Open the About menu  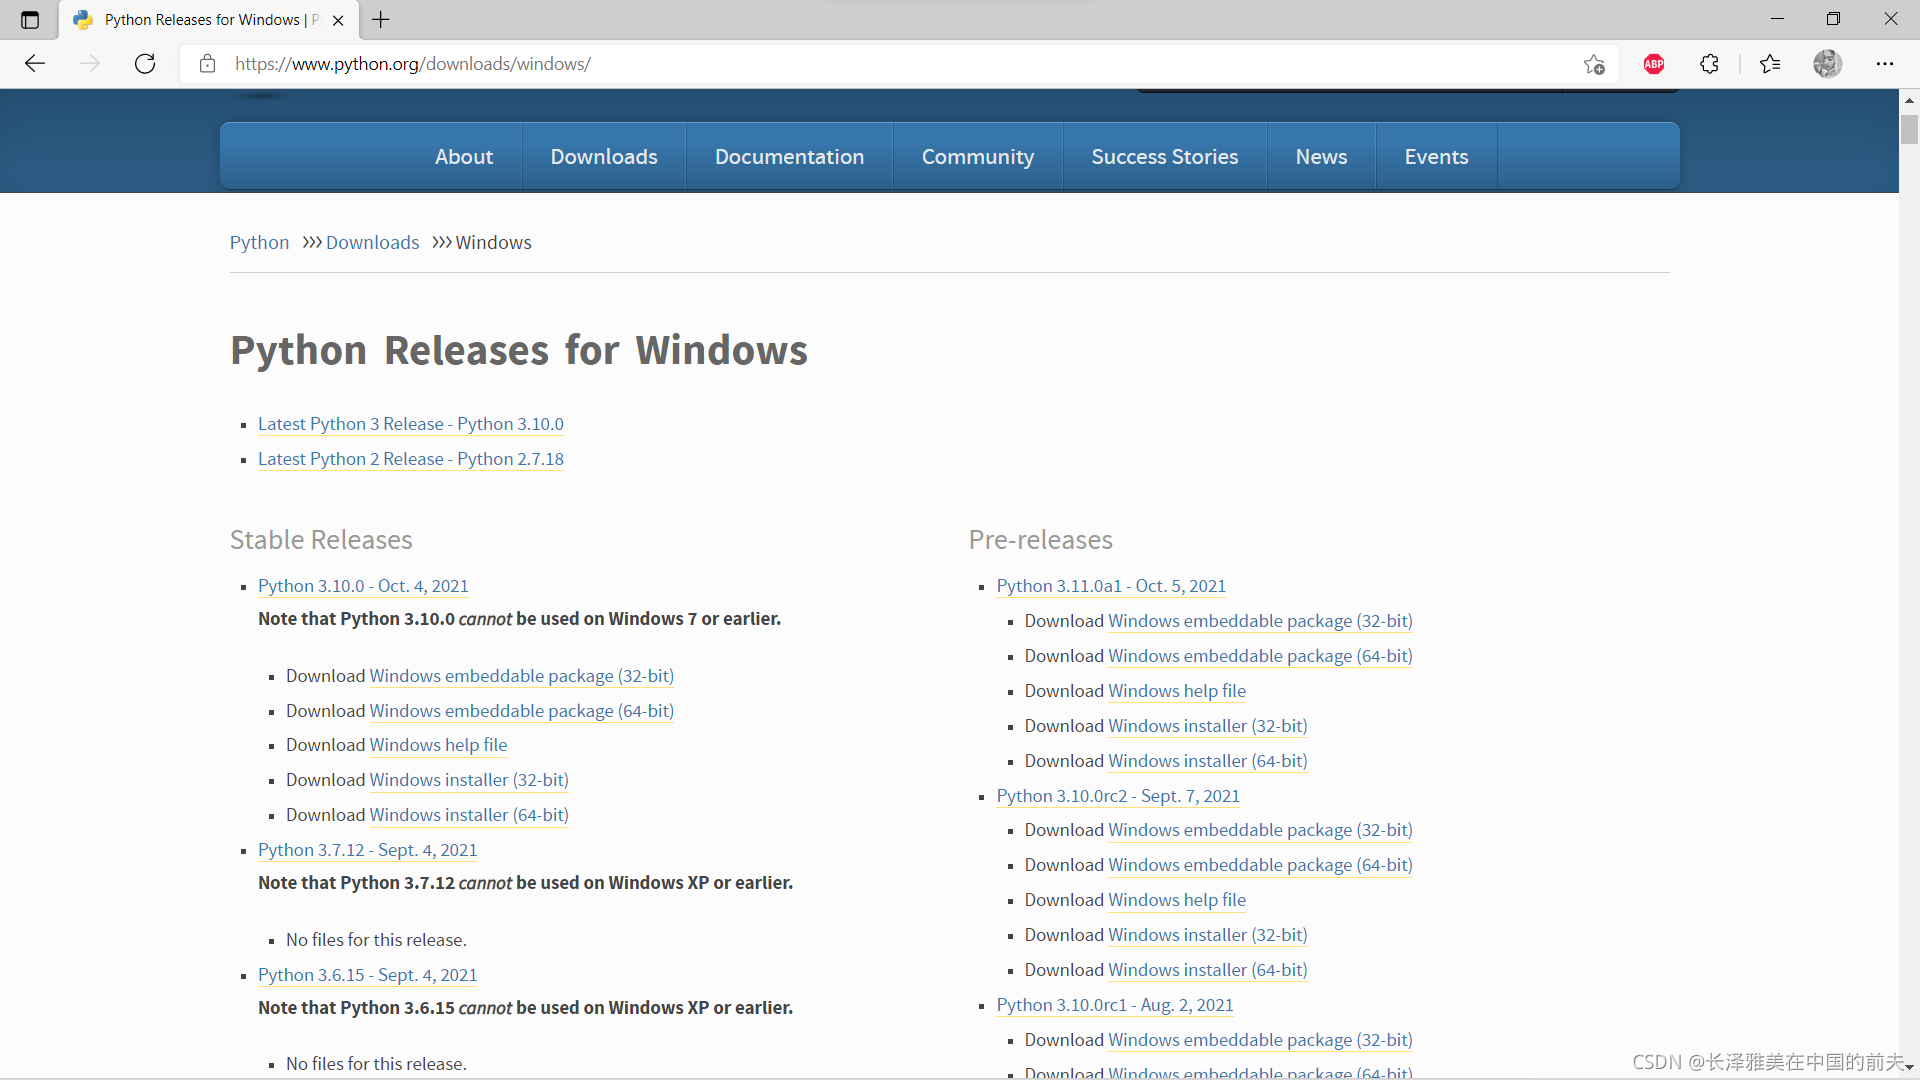(464, 157)
